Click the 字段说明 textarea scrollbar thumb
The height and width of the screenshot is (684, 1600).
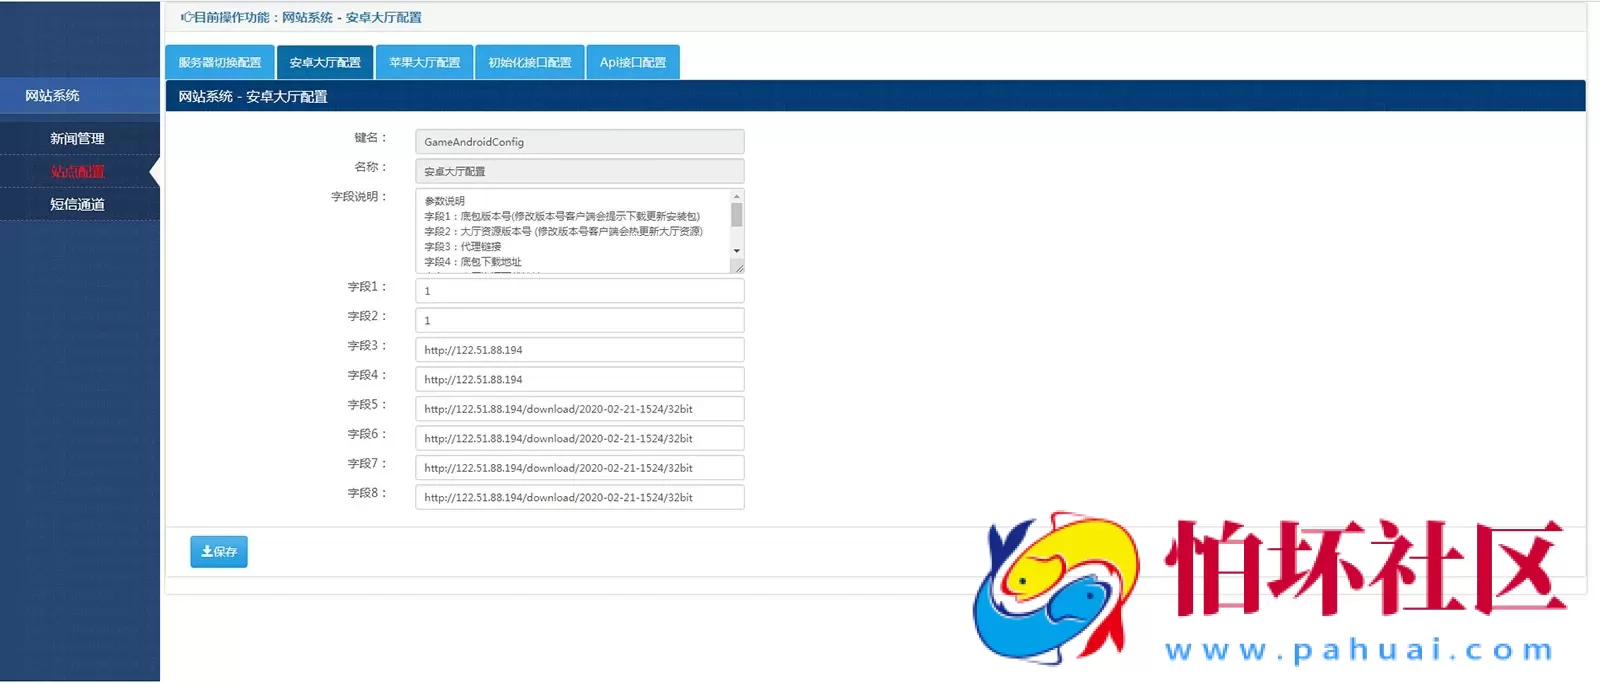coord(737,215)
